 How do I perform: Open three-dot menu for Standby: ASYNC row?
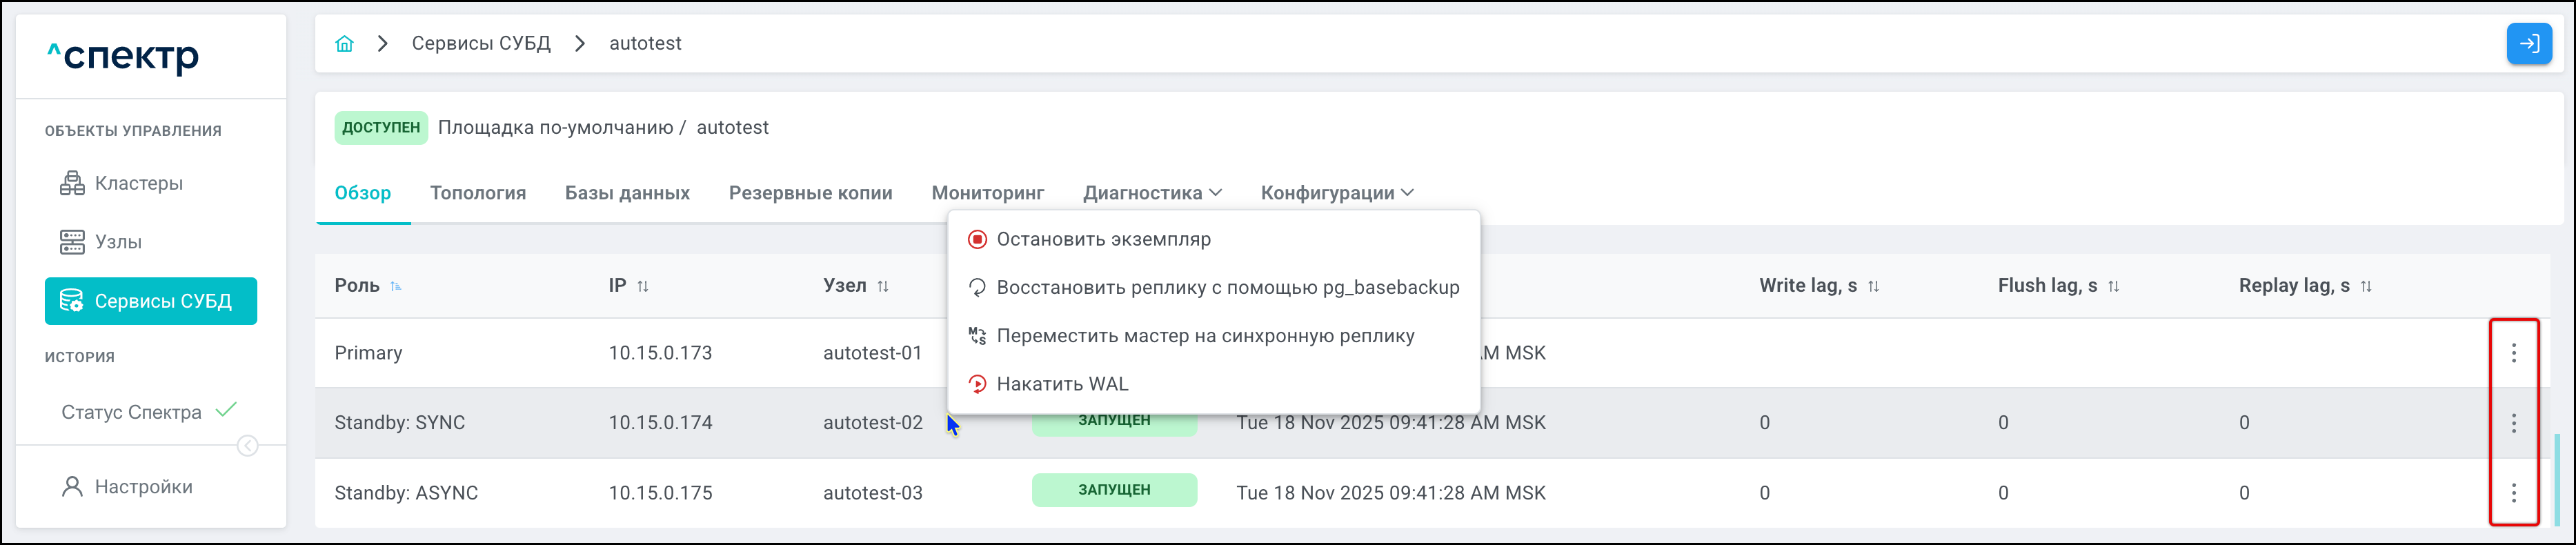click(2513, 493)
